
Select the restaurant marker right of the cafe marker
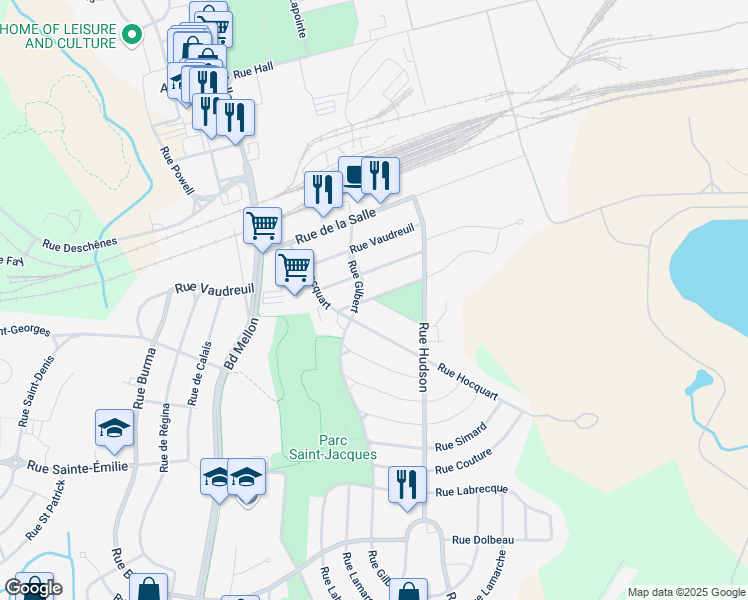[381, 176]
